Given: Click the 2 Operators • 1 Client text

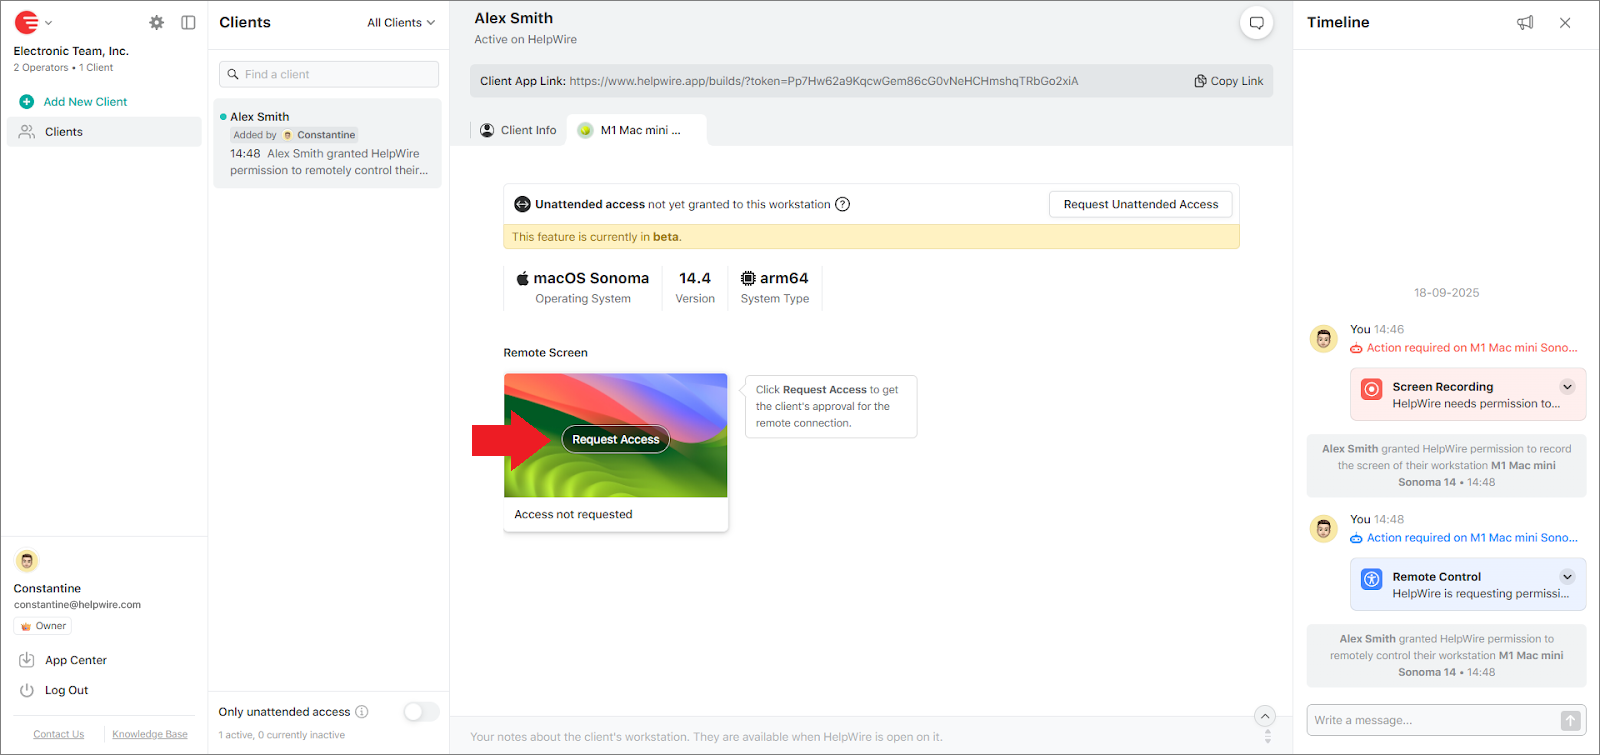Looking at the screenshot, I should [x=63, y=68].
